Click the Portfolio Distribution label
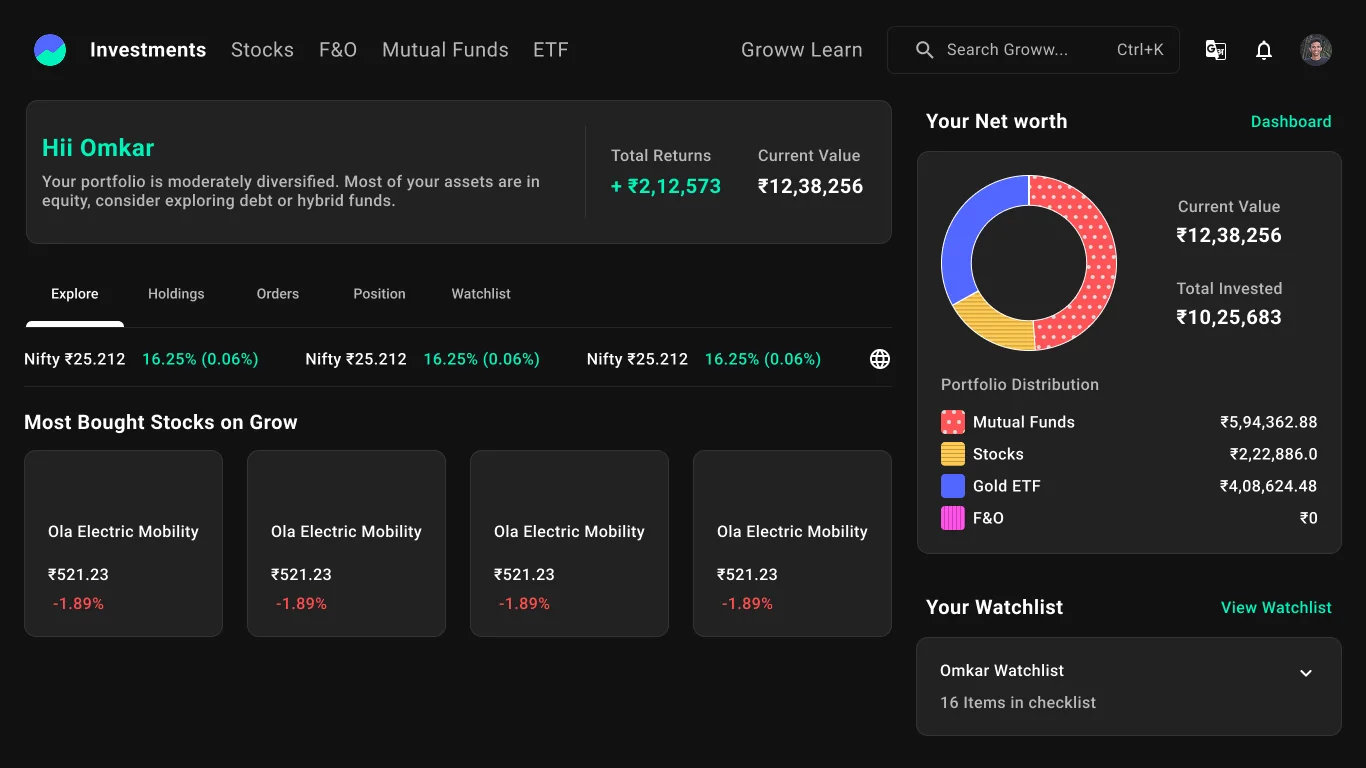Screen dimensions: 1366x768 tap(1020, 385)
